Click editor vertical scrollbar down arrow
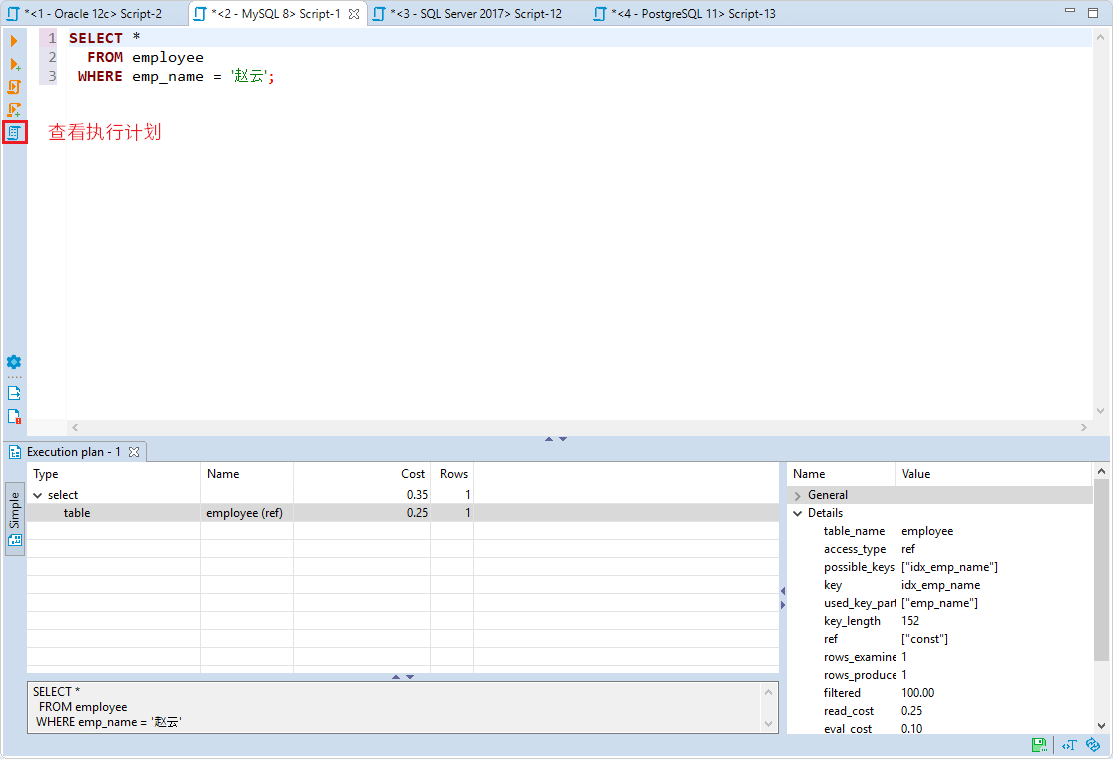This screenshot has height=759, width=1113. (x=1100, y=411)
